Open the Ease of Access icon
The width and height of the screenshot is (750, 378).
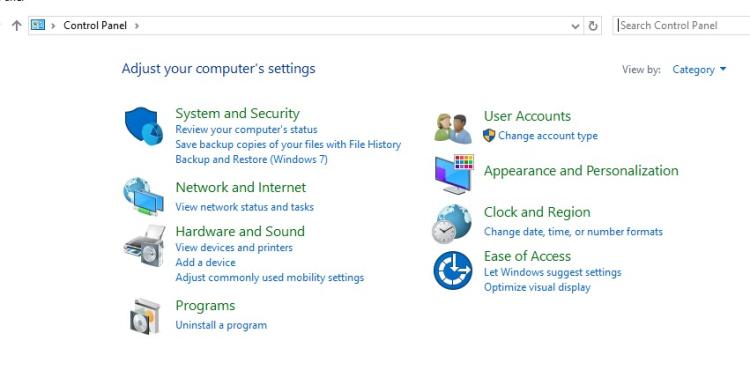pos(452,270)
